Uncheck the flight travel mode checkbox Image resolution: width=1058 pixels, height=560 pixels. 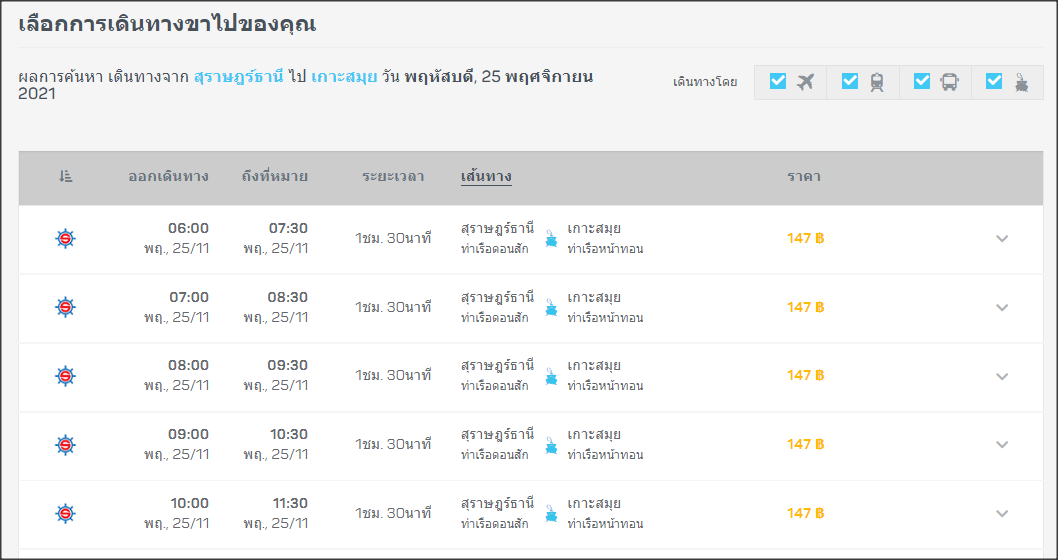(x=778, y=81)
